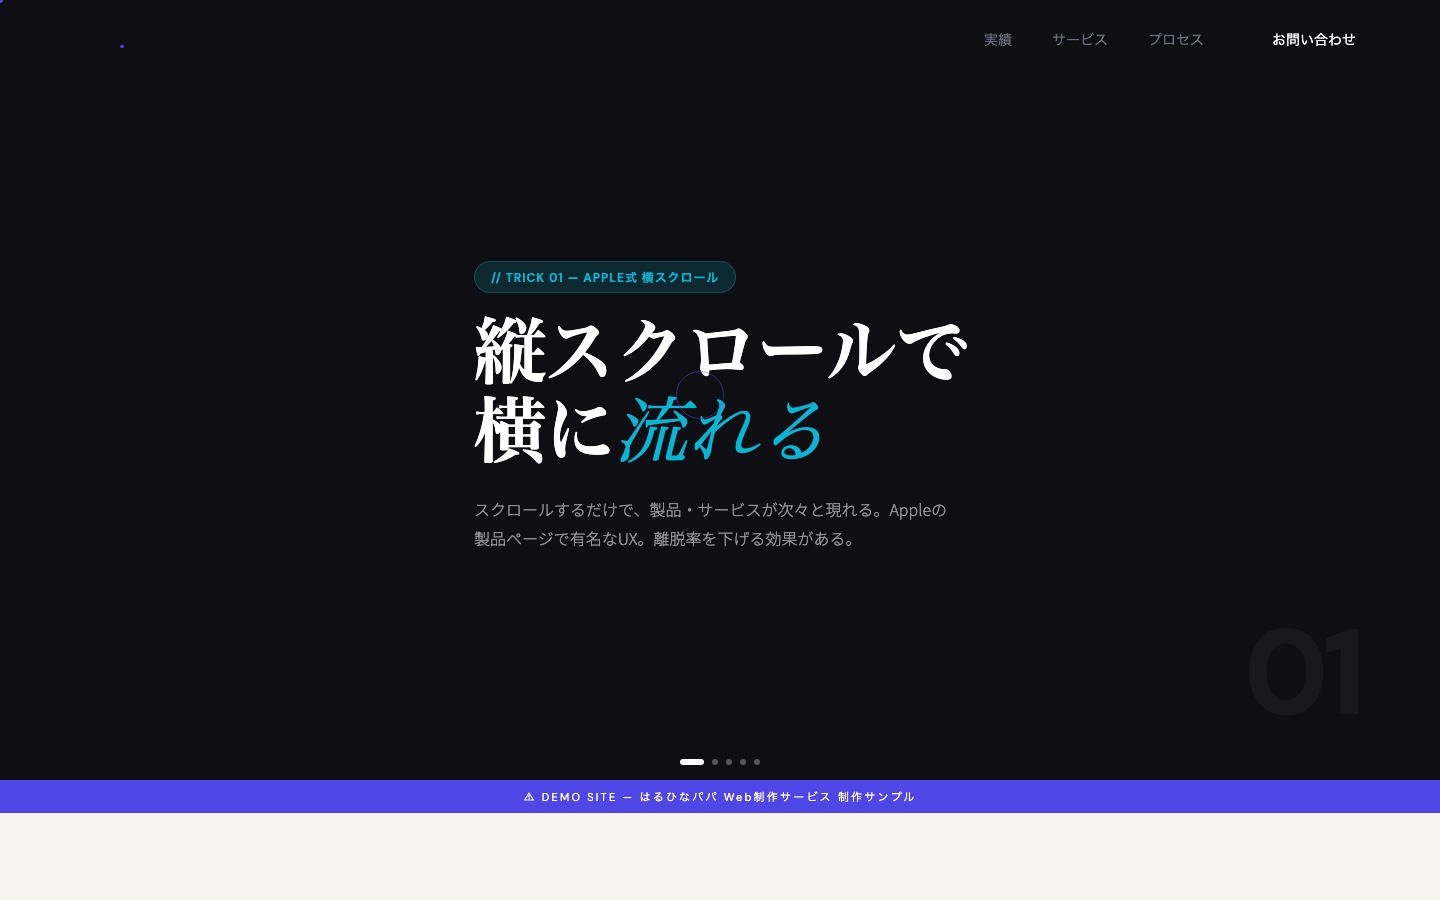Select サービス in the navigation bar
1440x900 pixels.
[1080, 39]
